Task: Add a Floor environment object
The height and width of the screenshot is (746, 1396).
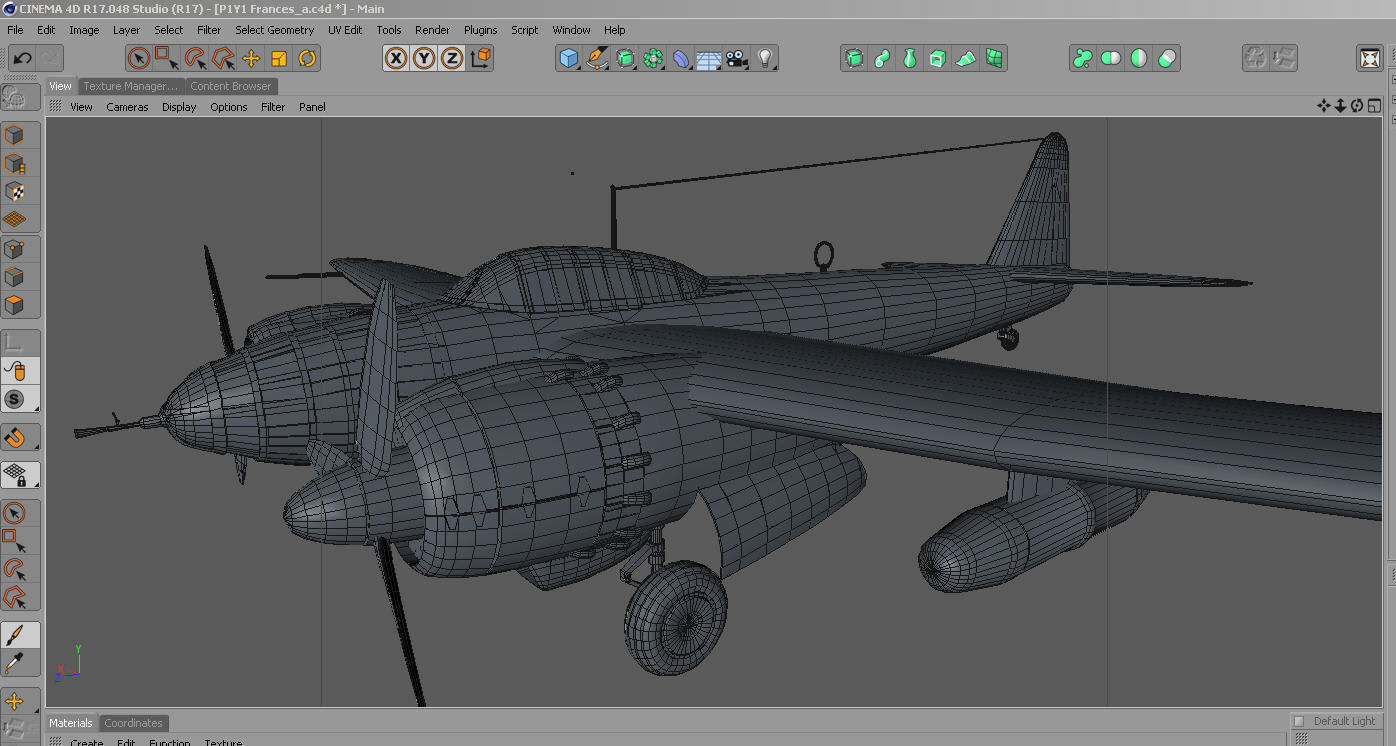Action: pyautogui.click(x=709, y=58)
